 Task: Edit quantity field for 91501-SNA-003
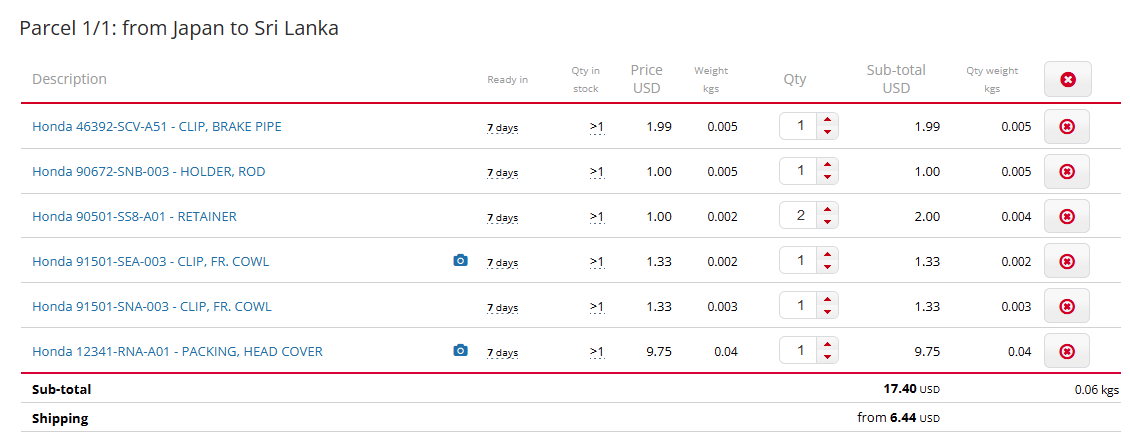click(x=798, y=306)
